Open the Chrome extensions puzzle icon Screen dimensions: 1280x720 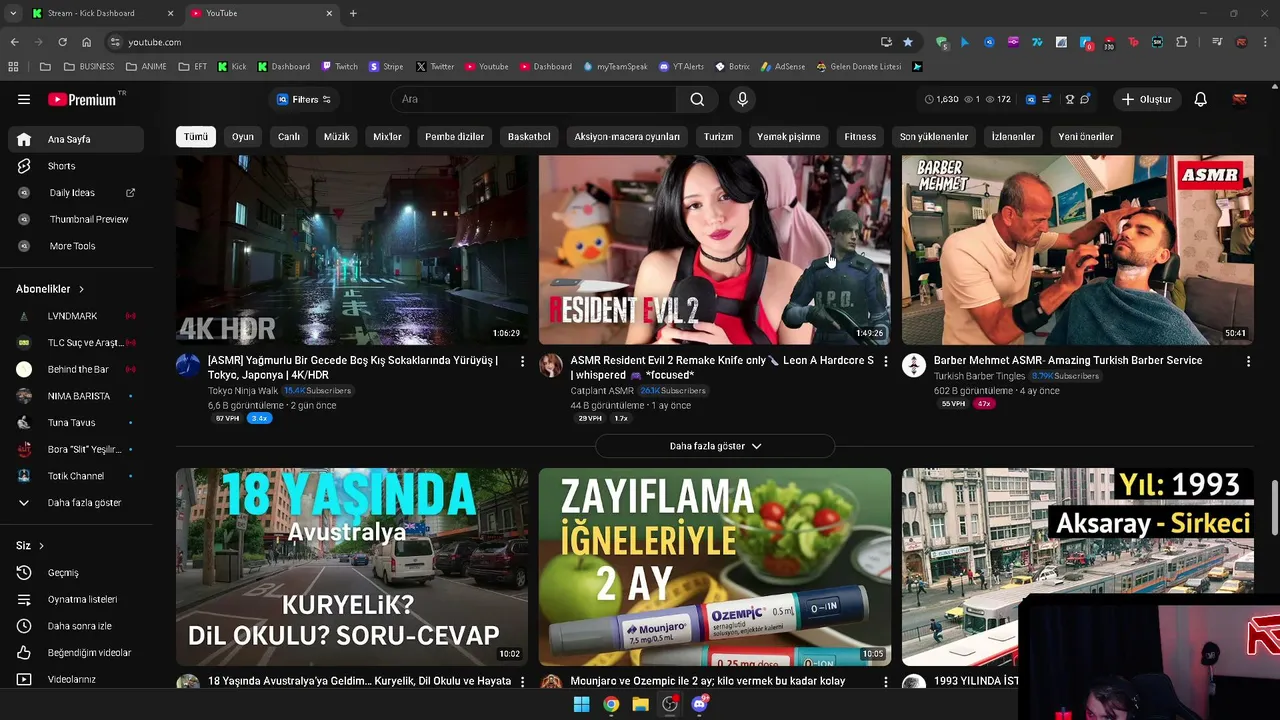click(x=1182, y=42)
